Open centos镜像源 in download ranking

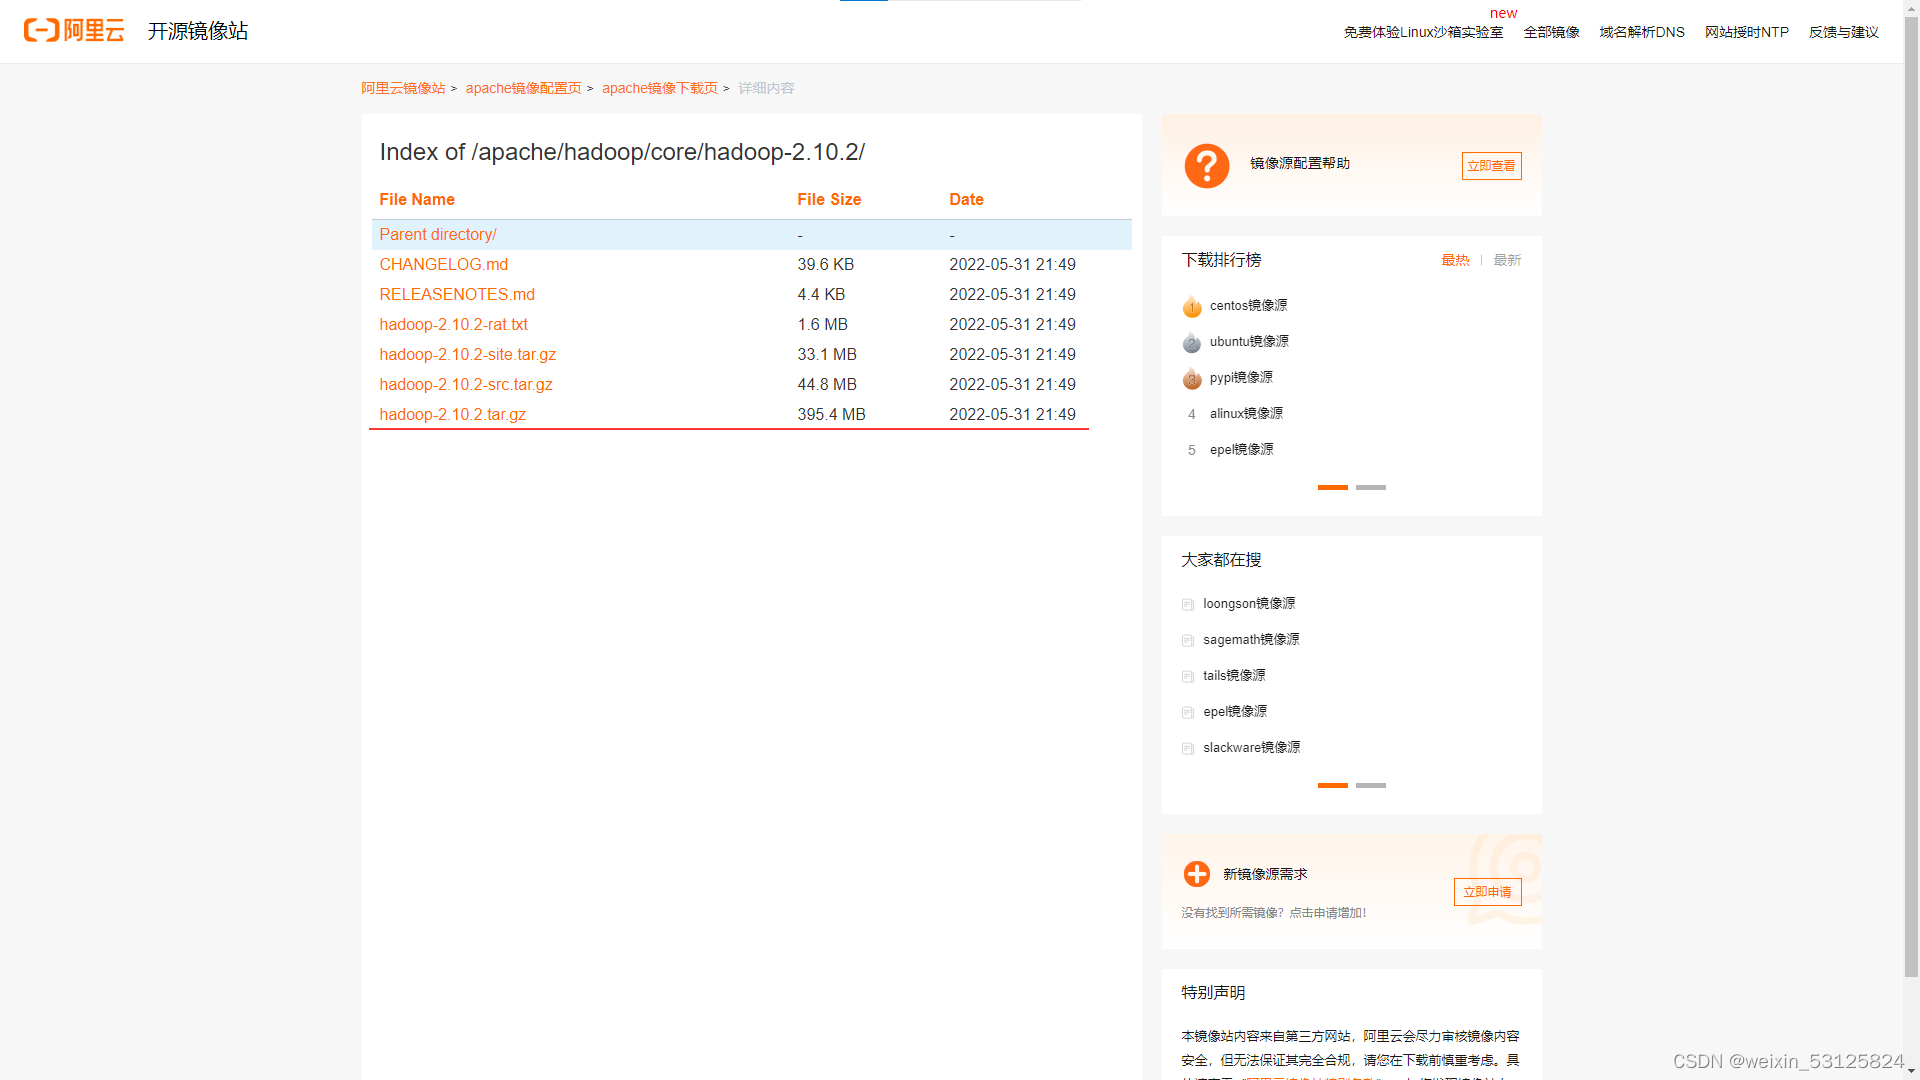[1248, 306]
